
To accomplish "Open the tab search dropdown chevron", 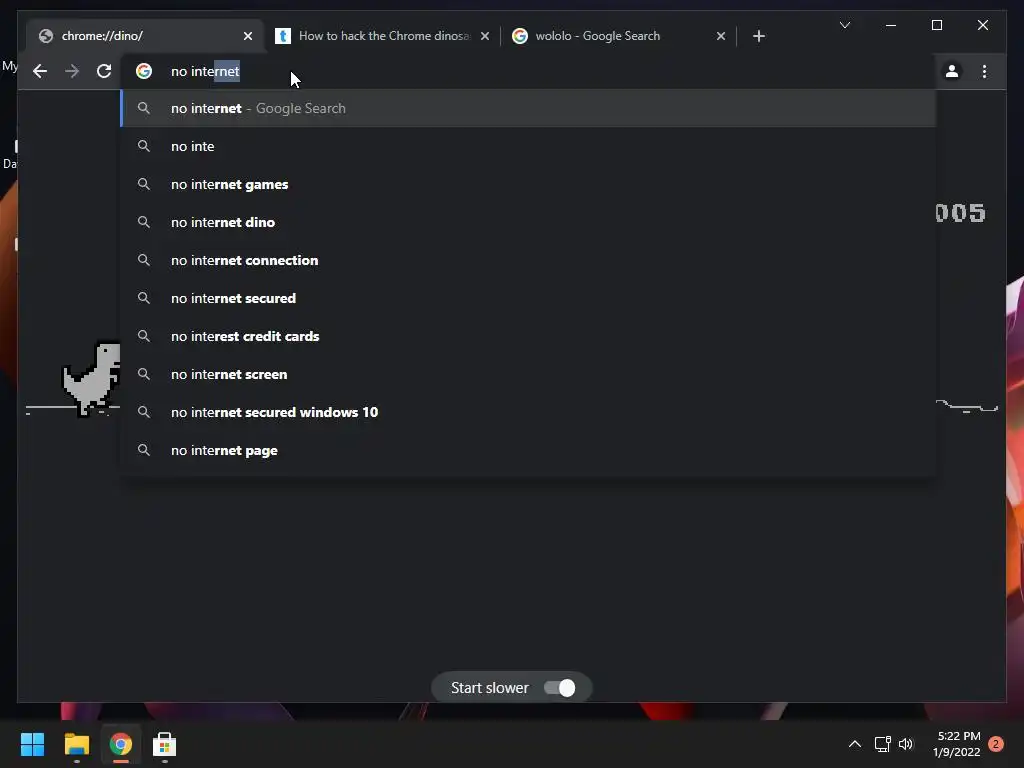I will [x=844, y=25].
